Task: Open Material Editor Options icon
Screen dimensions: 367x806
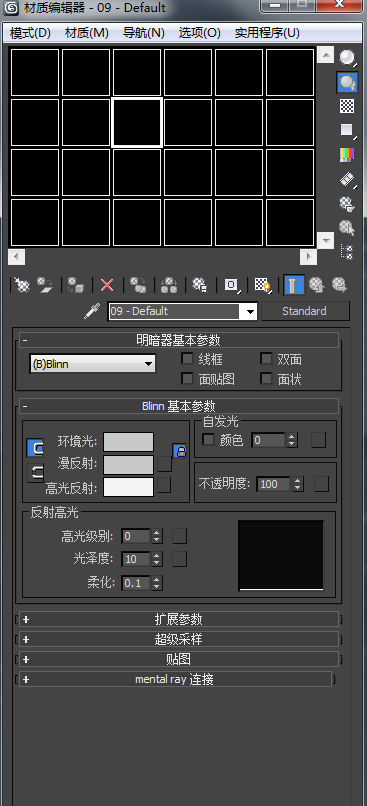Action: [x=347, y=204]
